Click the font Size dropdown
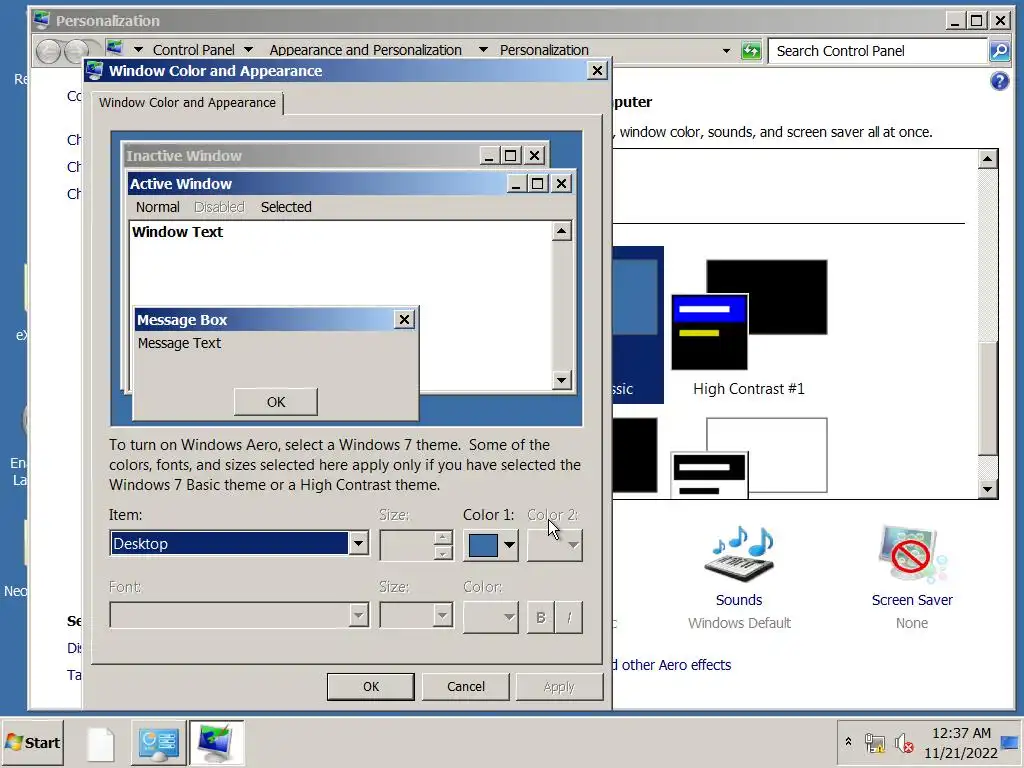This screenshot has width=1024, height=768. point(416,615)
